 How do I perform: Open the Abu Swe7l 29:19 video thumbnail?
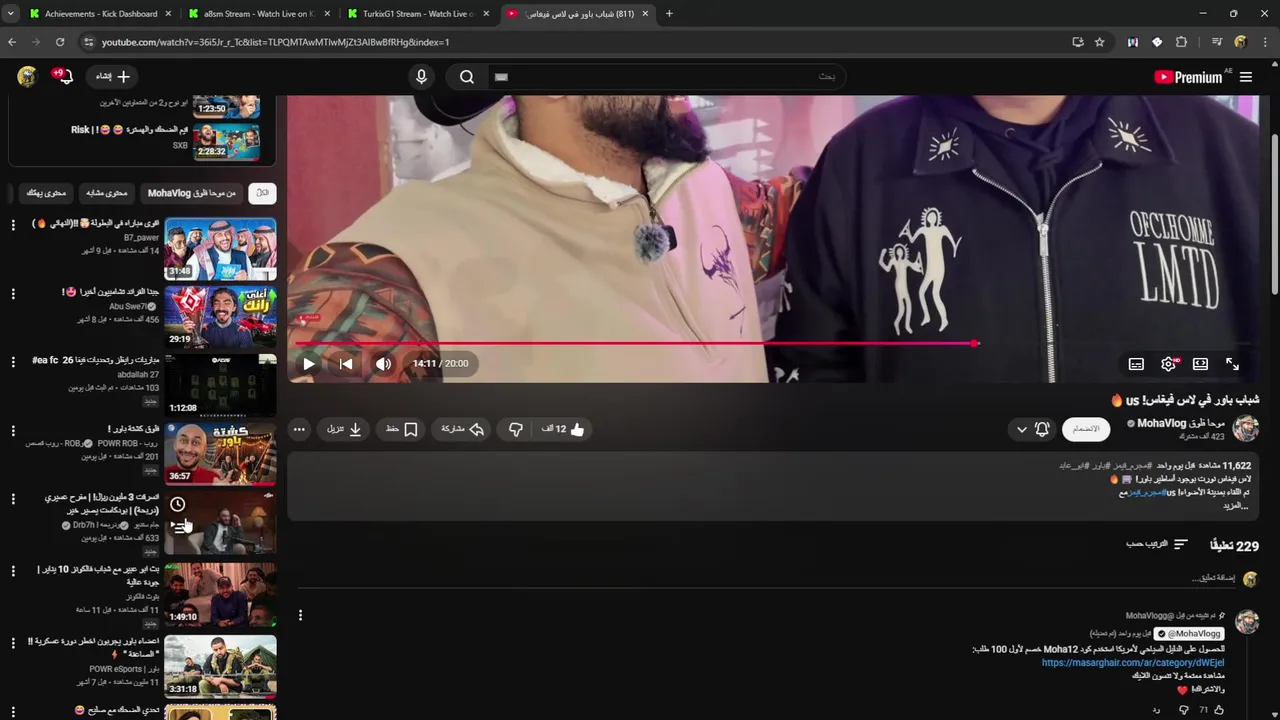tap(220, 316)
